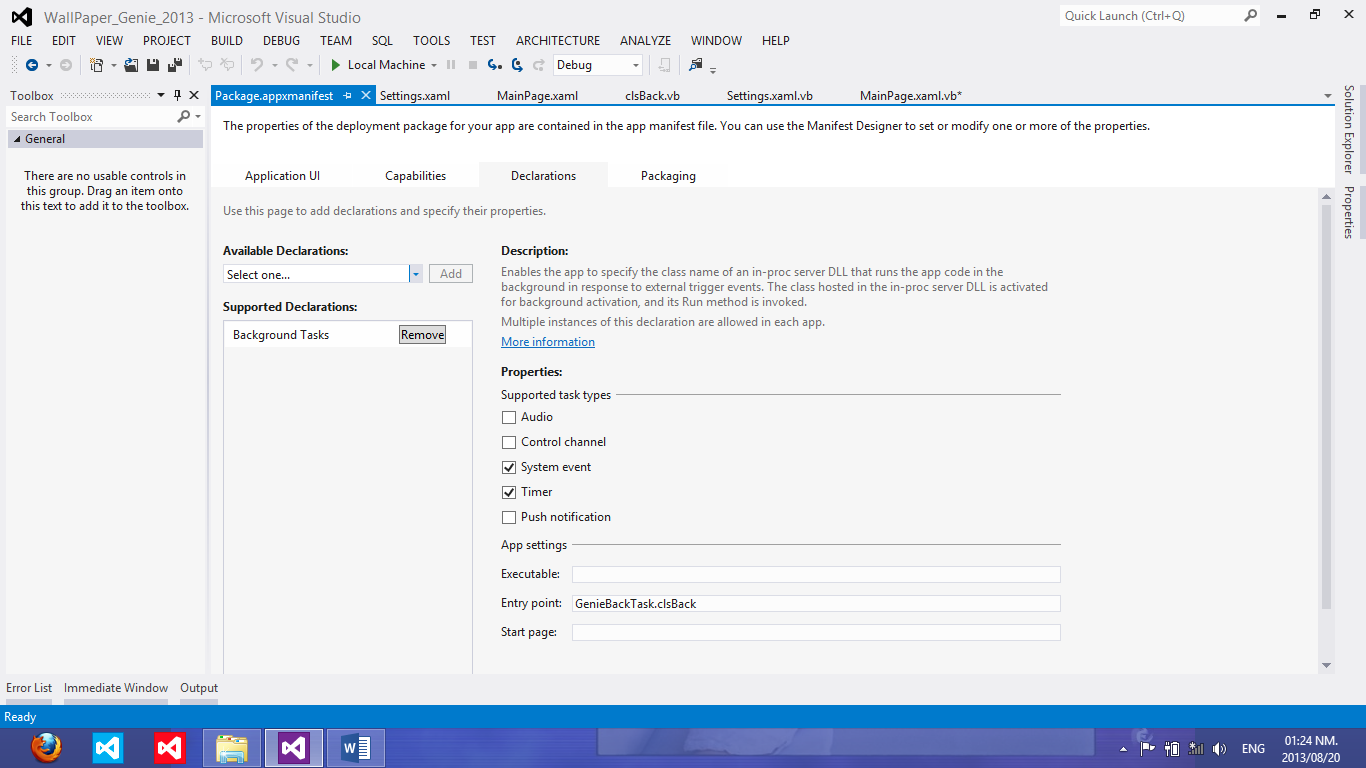The height and width of the screenshot is (768, 1366).
Task: Click the Start page text field
Action: [x=816, y=633]
